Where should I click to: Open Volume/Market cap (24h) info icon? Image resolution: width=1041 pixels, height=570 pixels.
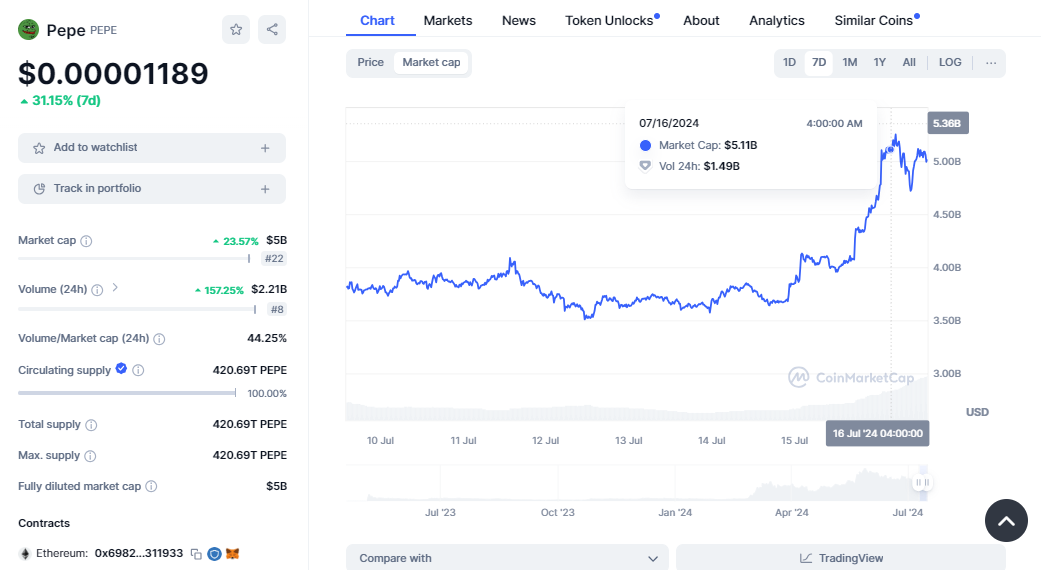point(159,339)
